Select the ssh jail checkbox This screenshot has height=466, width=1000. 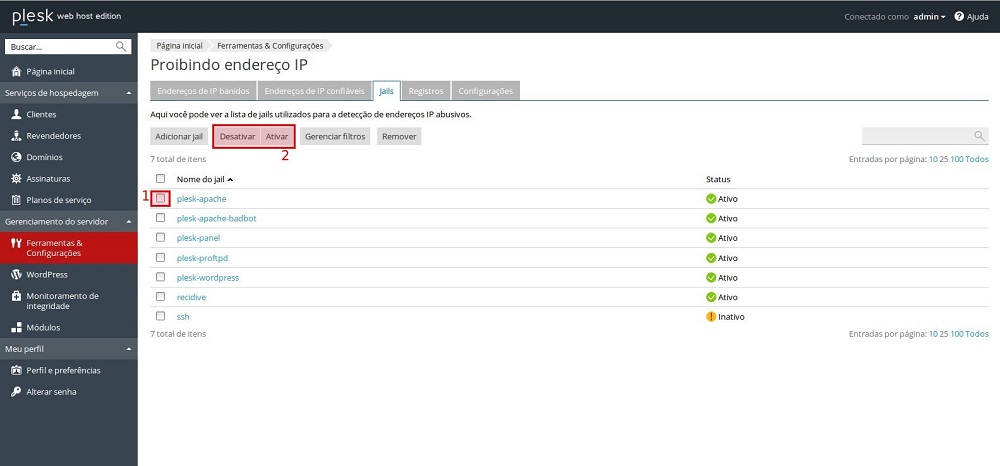click(x=160, y=316)
